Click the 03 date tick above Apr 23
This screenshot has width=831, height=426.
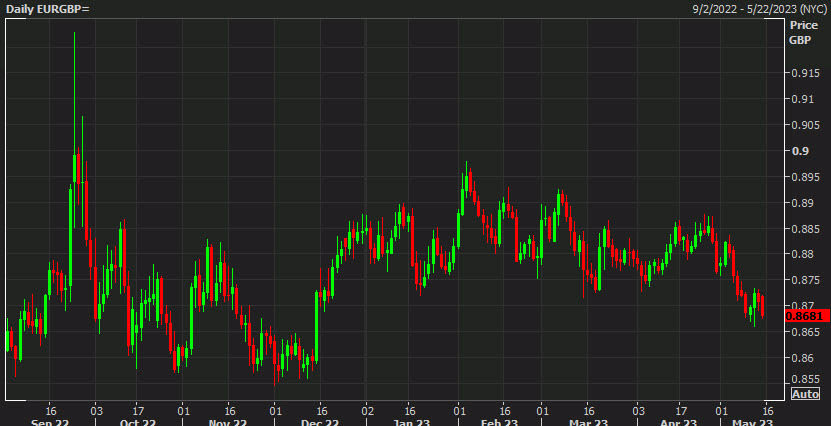[x=639, y=411]
